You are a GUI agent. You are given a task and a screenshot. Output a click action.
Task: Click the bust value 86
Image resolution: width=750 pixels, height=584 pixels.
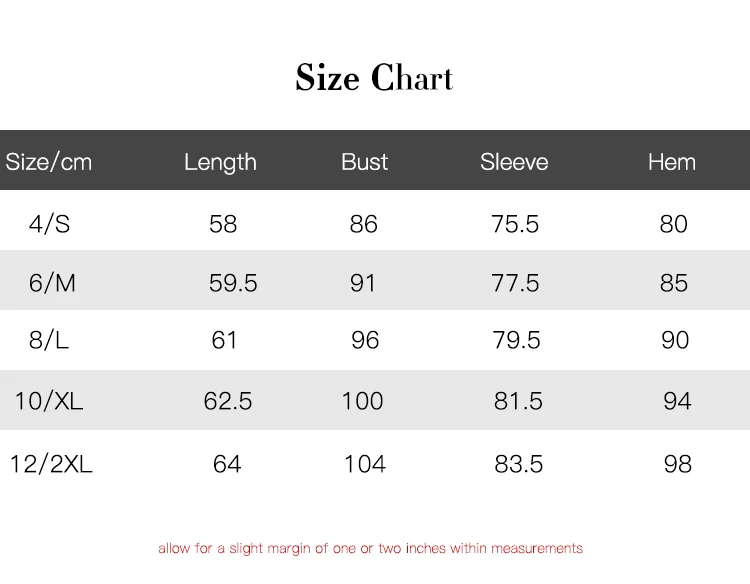click(x=364, y=224)
